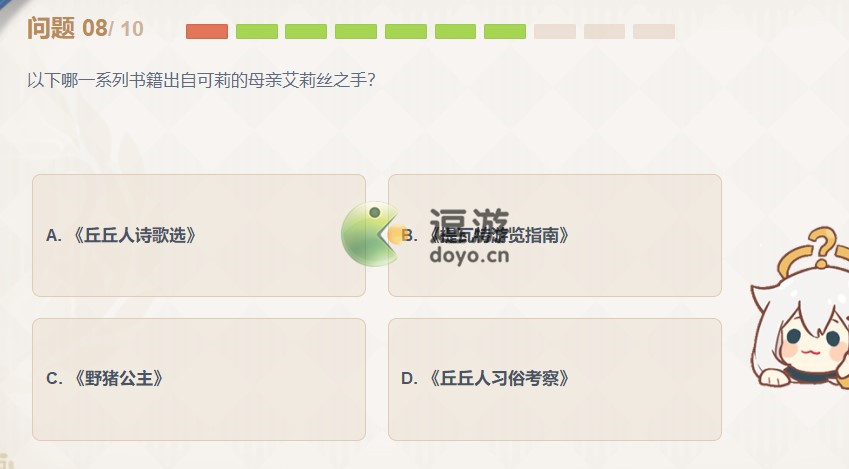The image size is (849, 469).
Task: Click the red first progress segment
Action: point(207,31)
